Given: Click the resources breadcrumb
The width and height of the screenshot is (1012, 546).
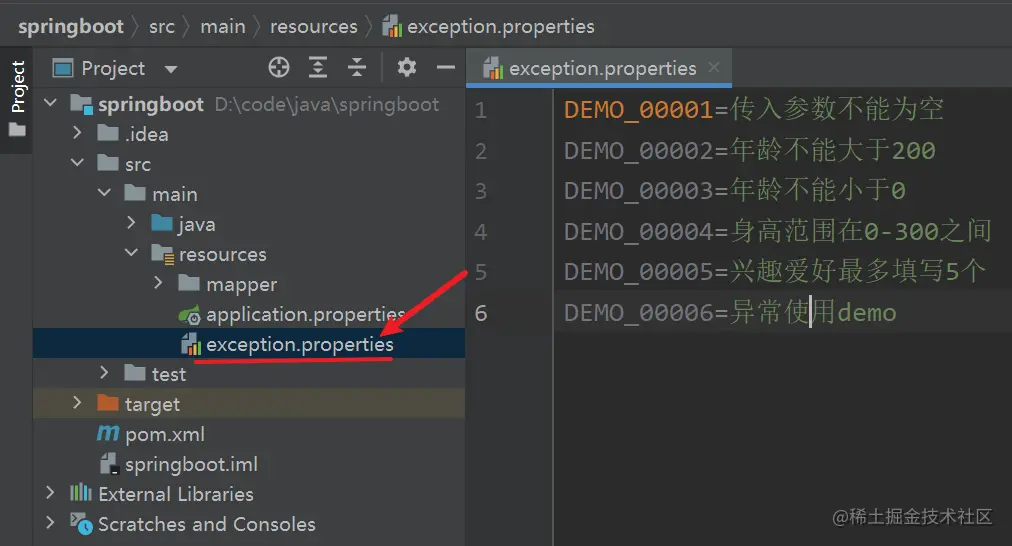Looking at the screenshot, I should (x=313, y=27).
